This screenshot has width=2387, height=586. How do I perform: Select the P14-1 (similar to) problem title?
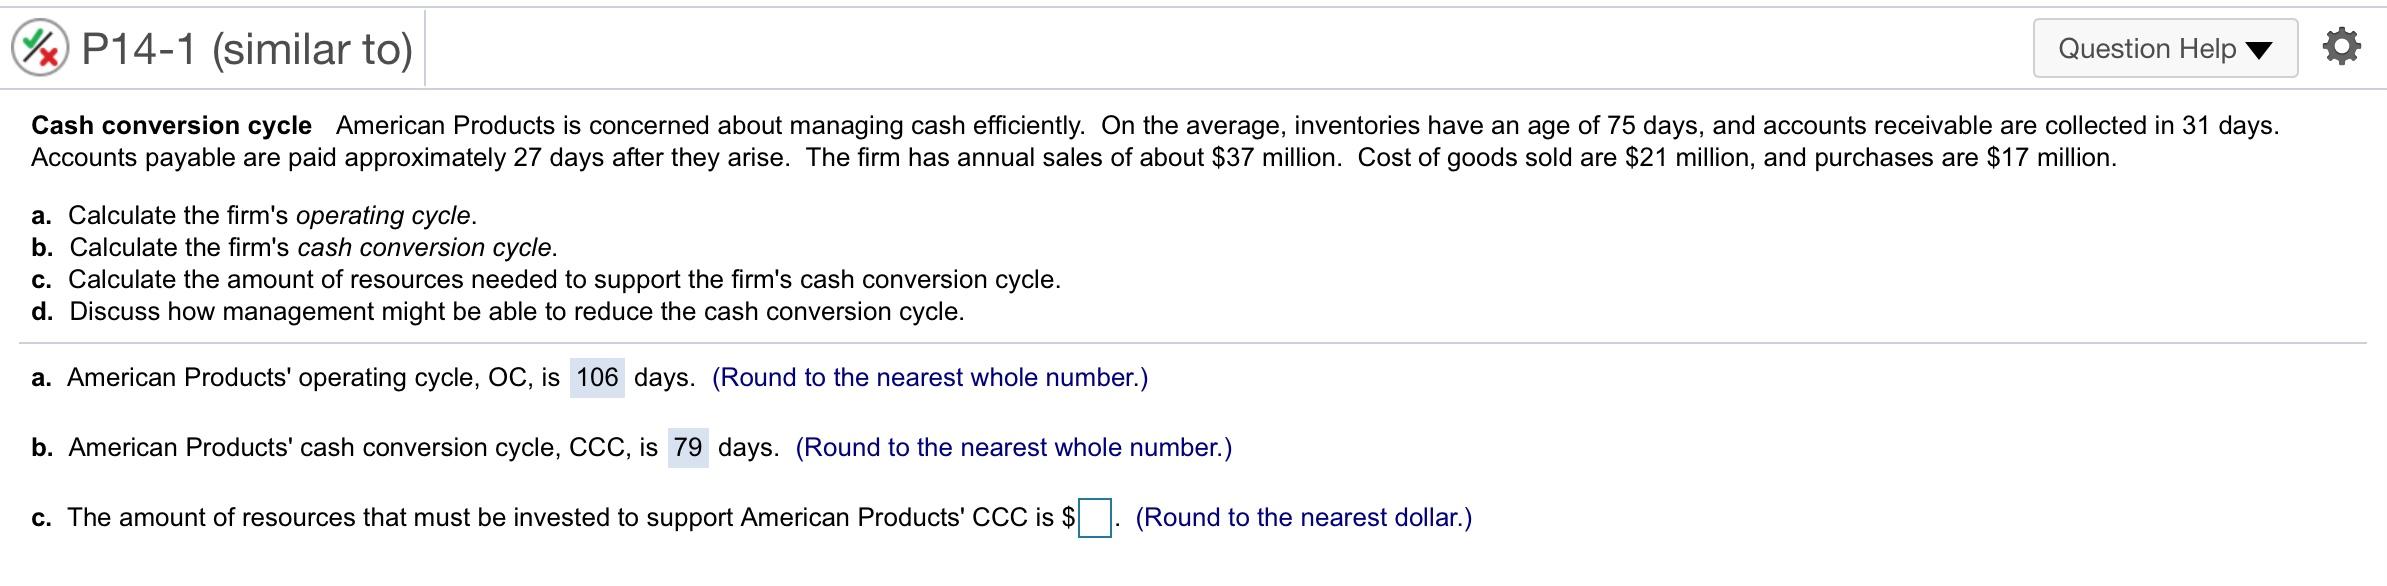pyautogui.click(x=244, y=44)
